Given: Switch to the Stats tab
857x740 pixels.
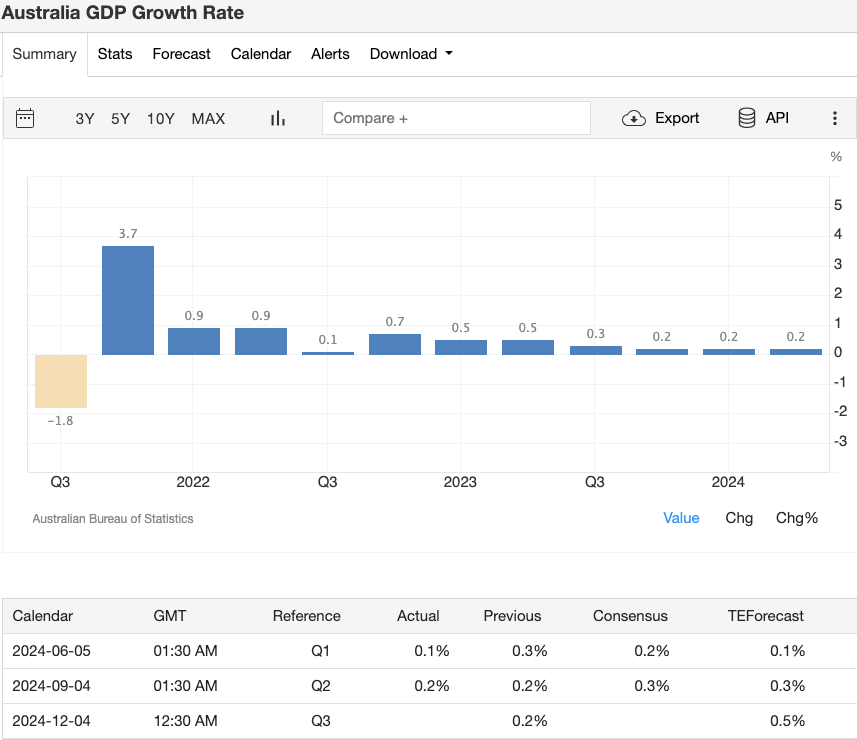Looking at the screenshot, I should pos(114,54).
